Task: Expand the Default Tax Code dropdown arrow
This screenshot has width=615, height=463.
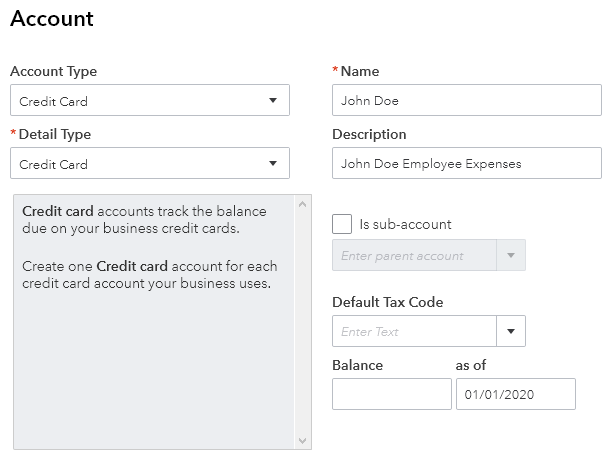Action: coord(511,331)
